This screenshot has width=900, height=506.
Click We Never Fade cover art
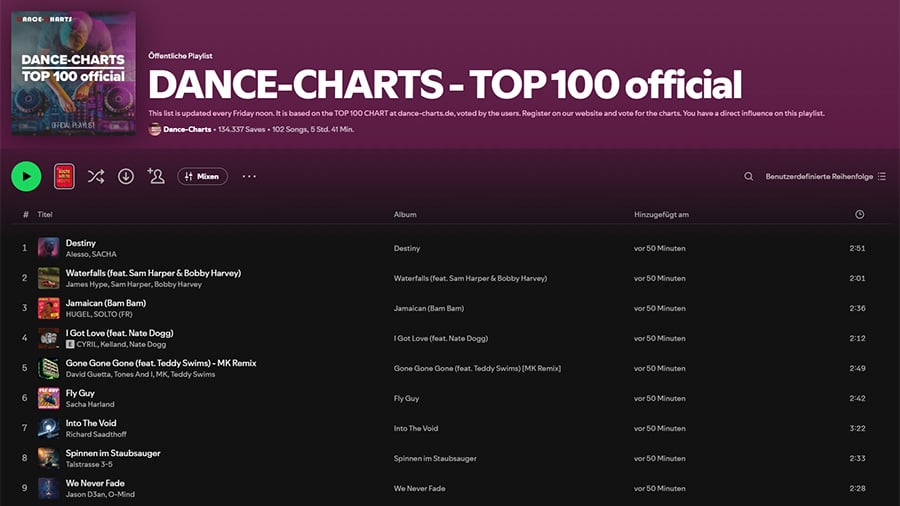pyautogui.click(x=48, y=488)
